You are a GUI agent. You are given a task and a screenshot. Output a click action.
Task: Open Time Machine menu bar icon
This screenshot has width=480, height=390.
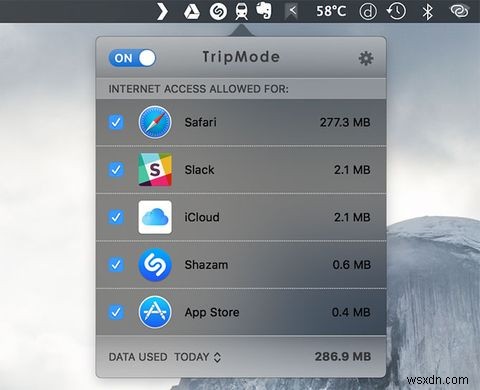[396, 11]
